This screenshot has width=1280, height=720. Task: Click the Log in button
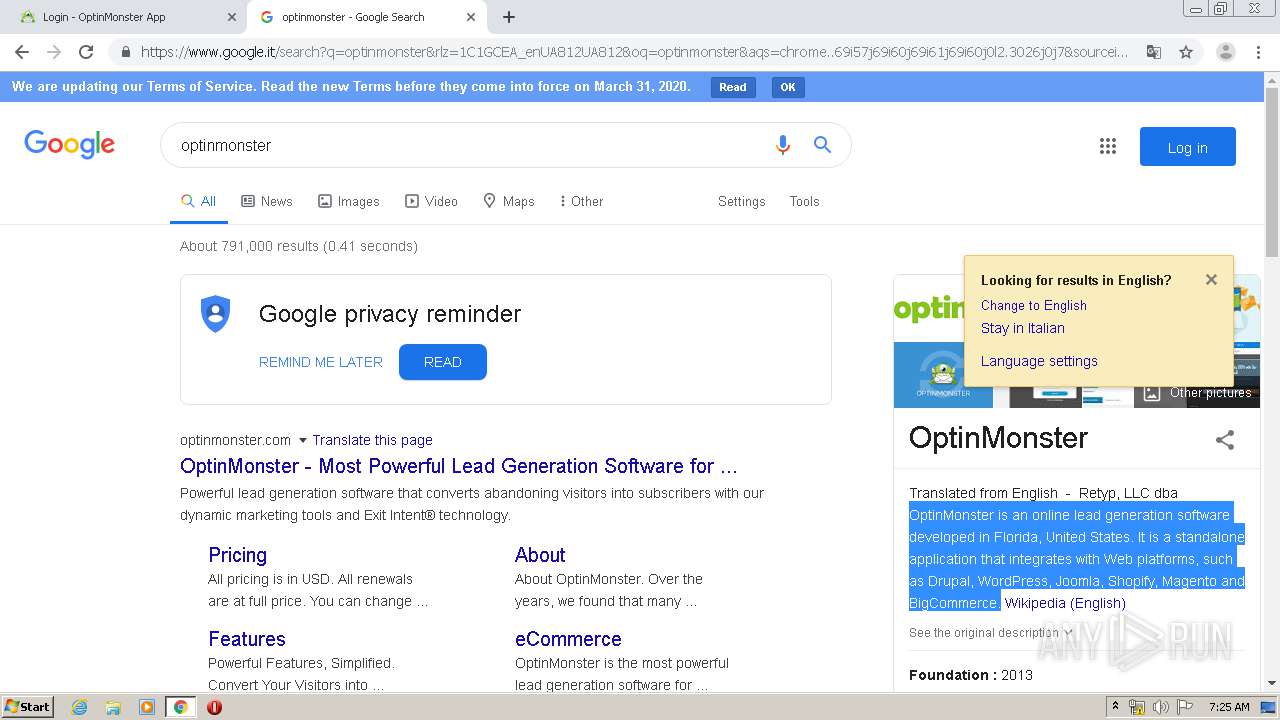(x=1187, y=147)
